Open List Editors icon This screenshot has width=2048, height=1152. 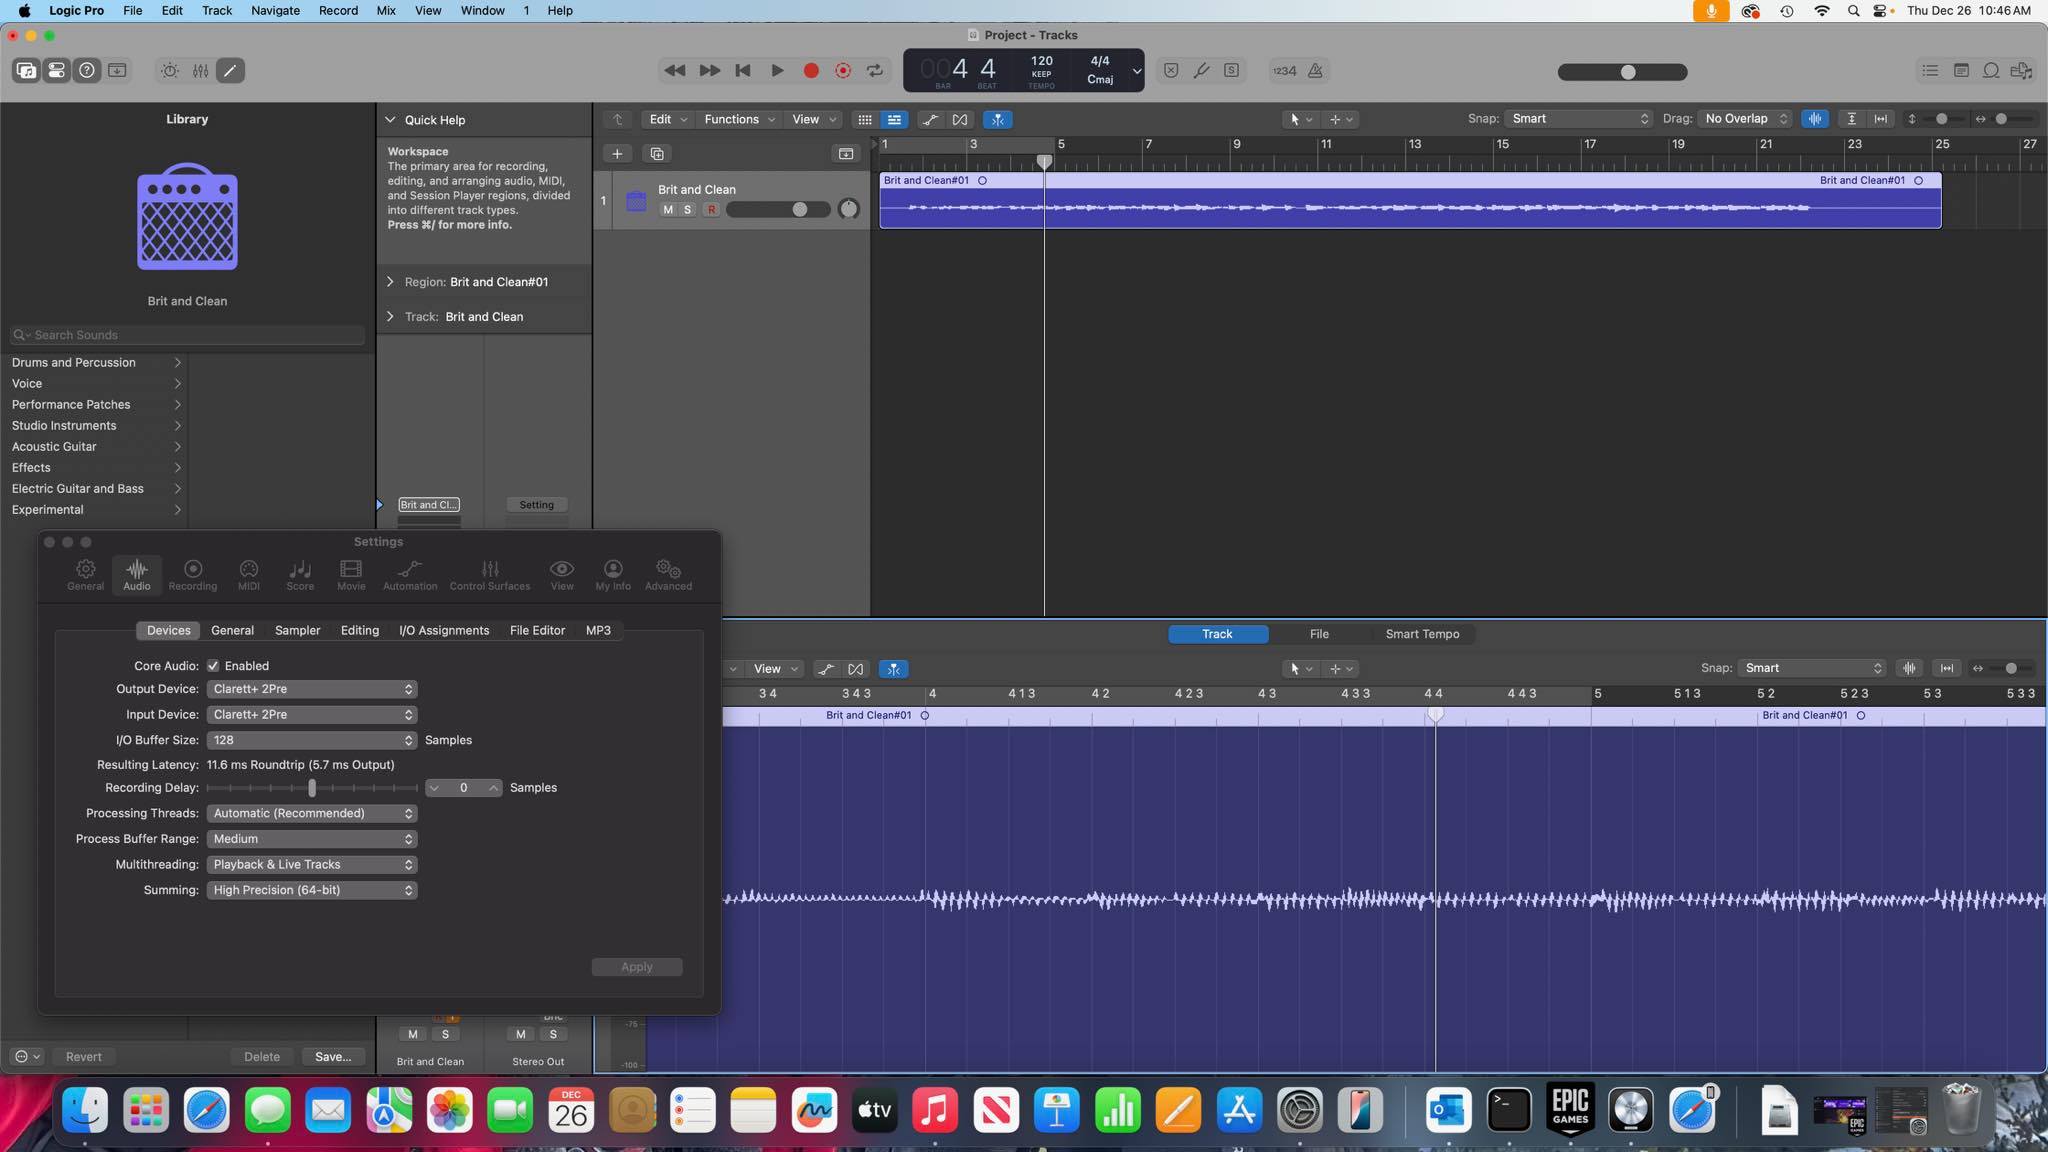[x=1930, y=71]
